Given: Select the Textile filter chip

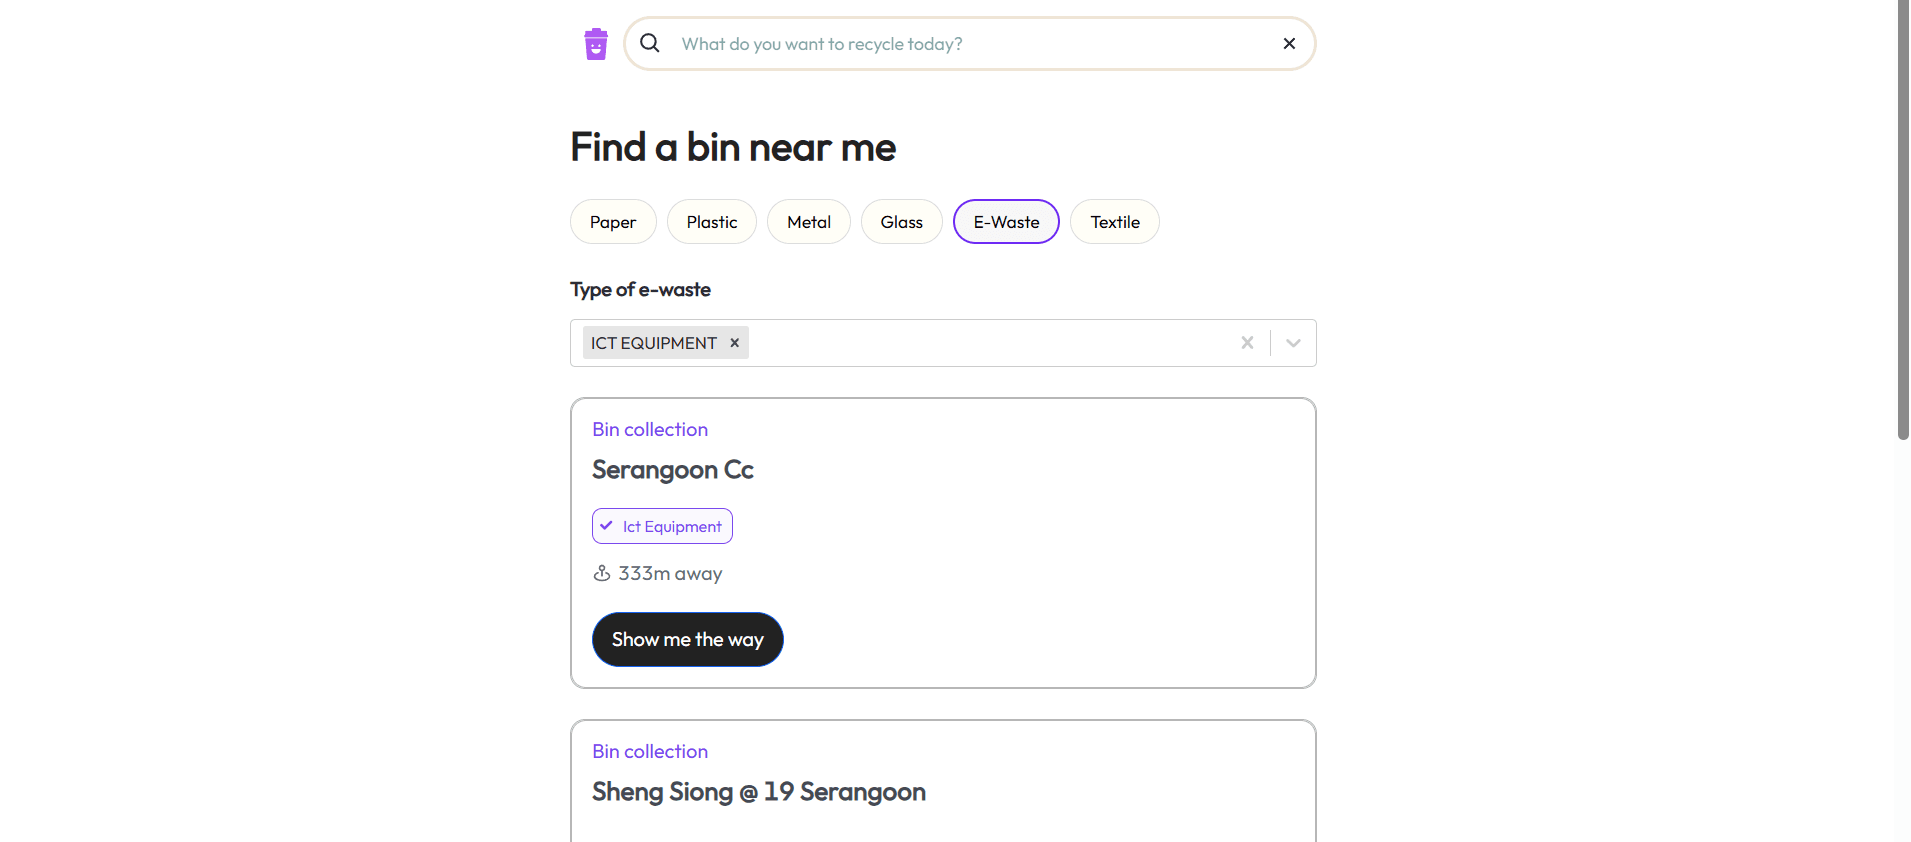Looking at the screenshot, I should (x=1115, y=222).
